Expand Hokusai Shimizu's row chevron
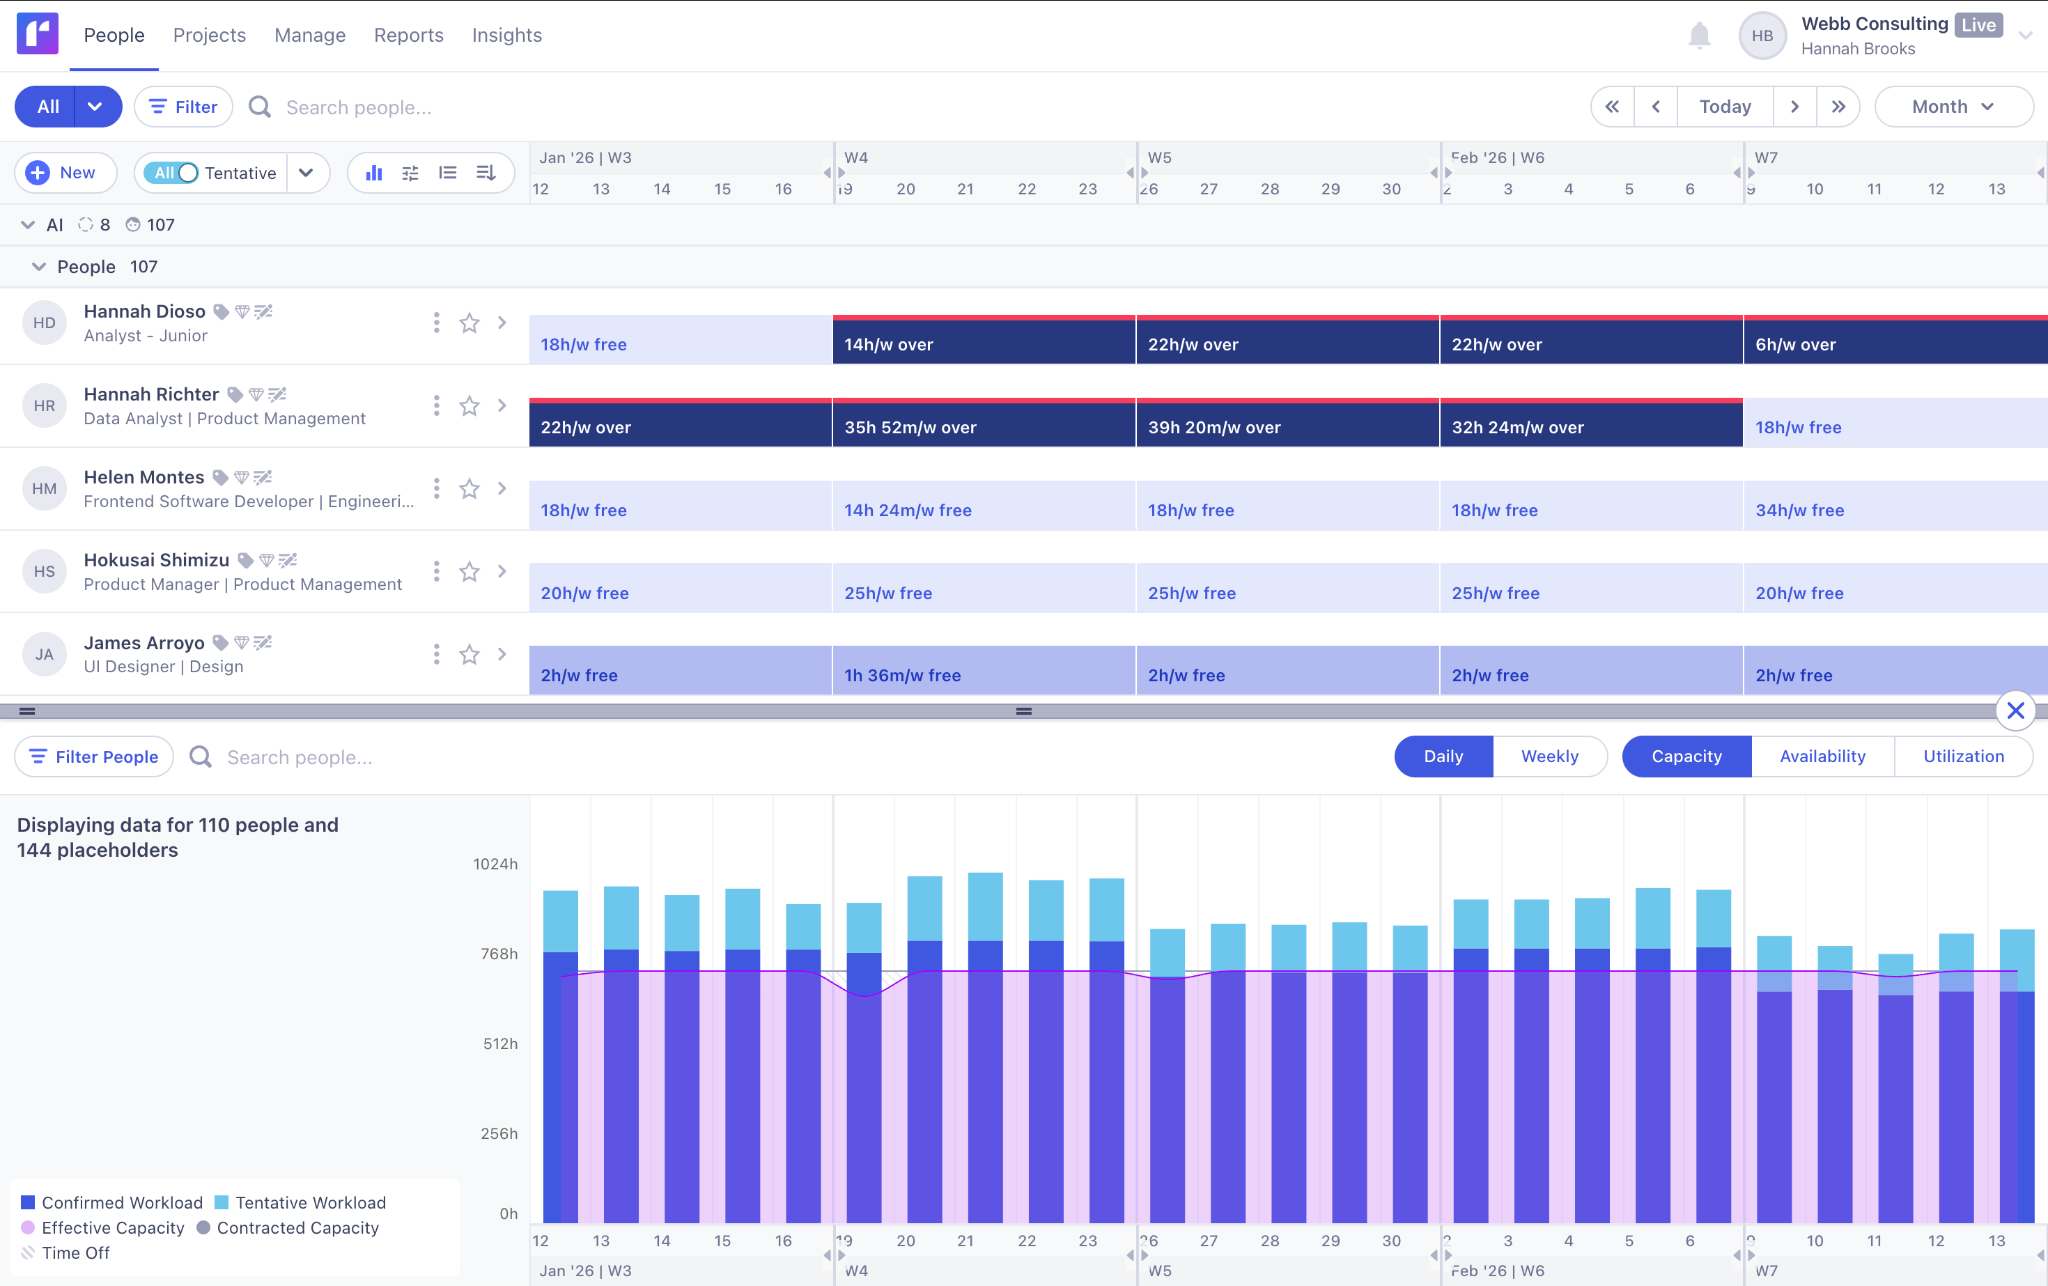The width and height of the screenshot is (2048, 1286). click(x=502, y=572)
